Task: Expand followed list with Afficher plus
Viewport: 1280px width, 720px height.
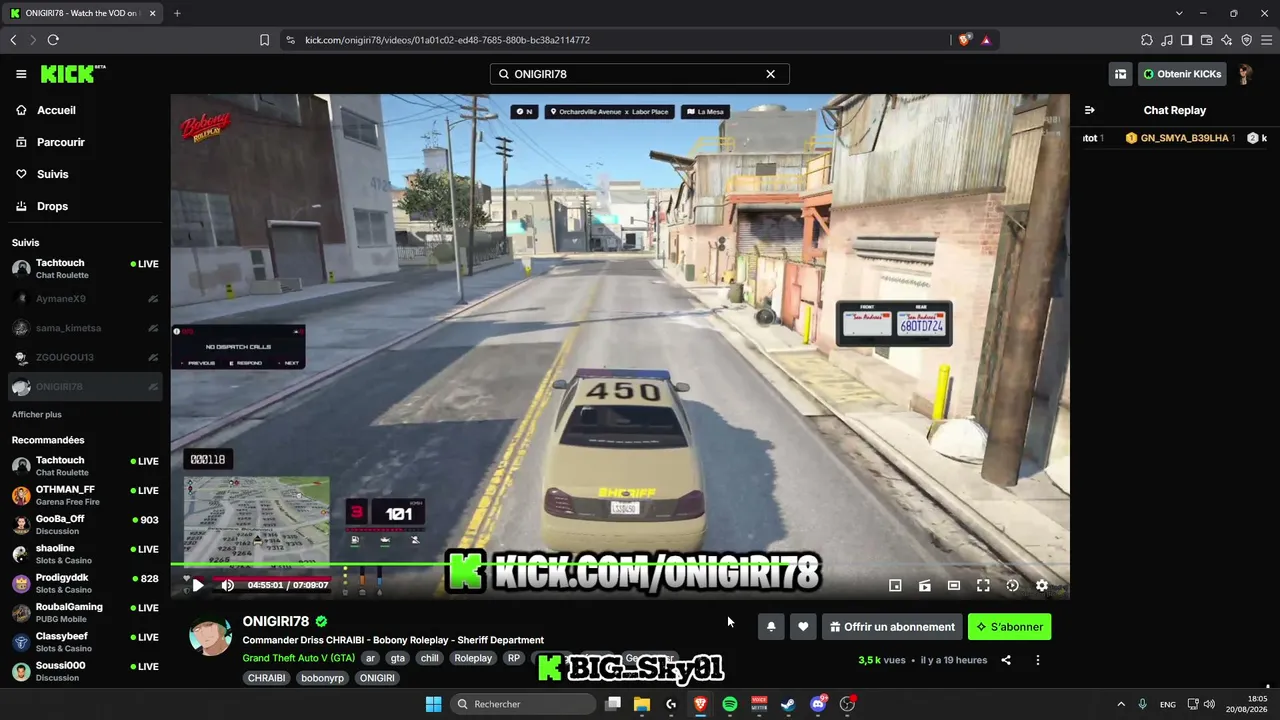Action: point(37,414)
